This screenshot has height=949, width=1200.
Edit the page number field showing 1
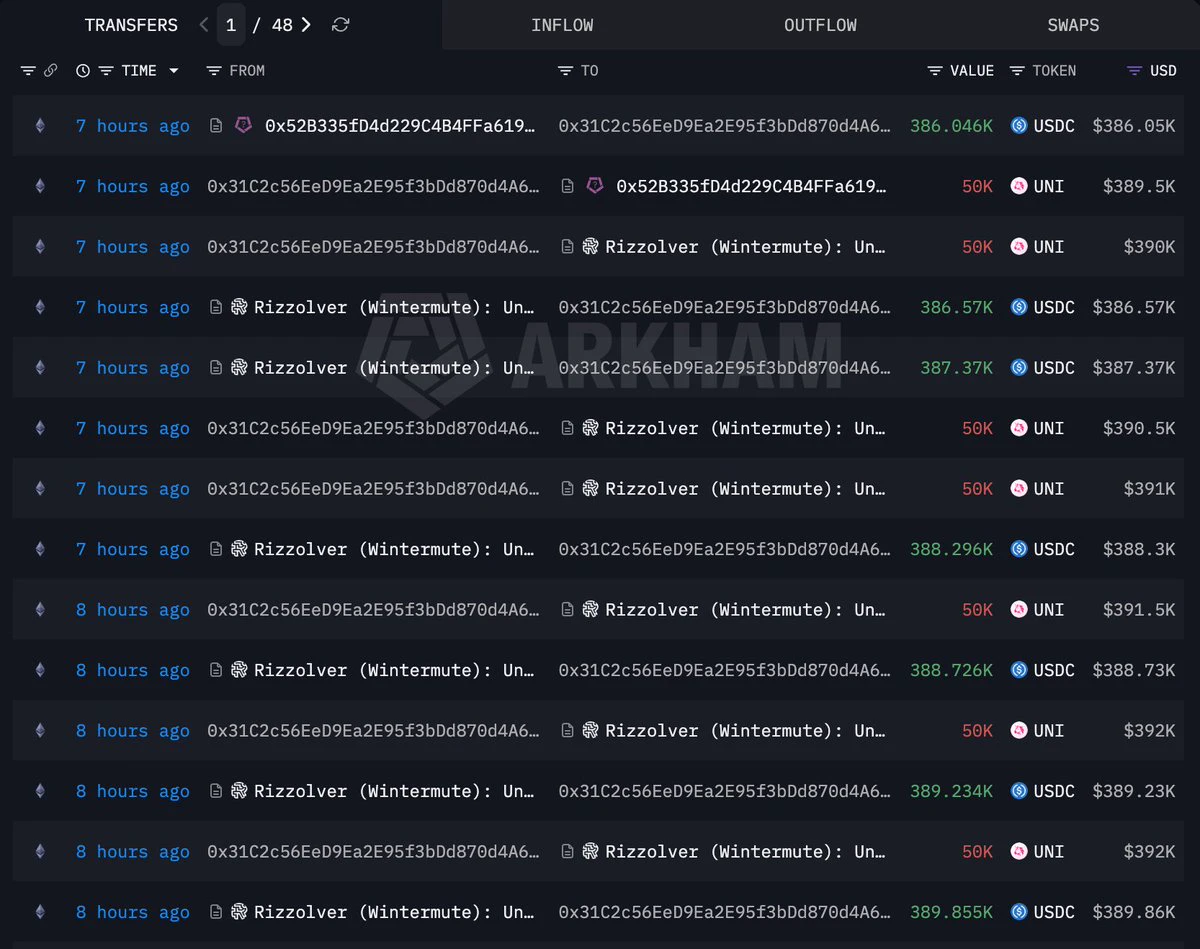(231, 25)
